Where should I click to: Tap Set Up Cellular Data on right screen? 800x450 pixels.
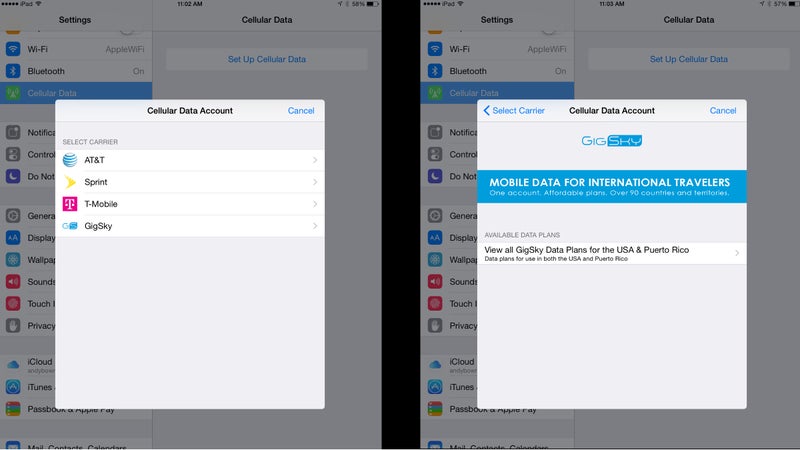coord(689,59)
